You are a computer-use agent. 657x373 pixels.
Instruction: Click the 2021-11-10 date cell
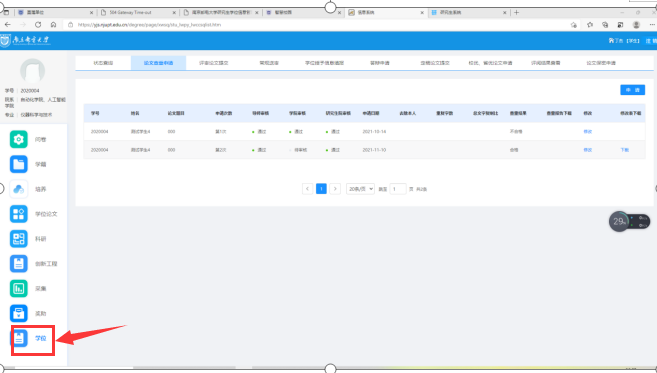coord(374,150)
